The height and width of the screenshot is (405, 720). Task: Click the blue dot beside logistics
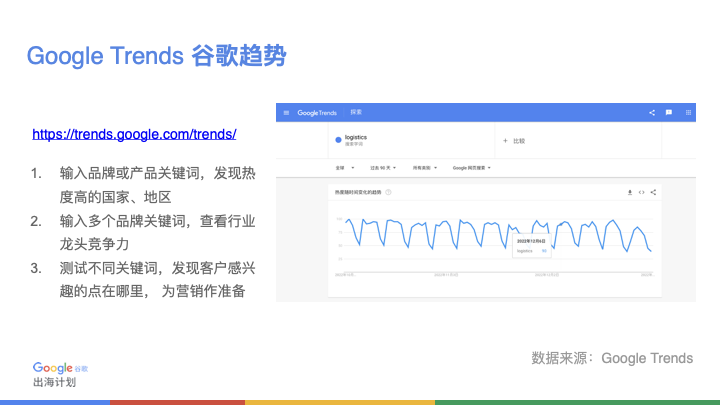tap(338, 140)
